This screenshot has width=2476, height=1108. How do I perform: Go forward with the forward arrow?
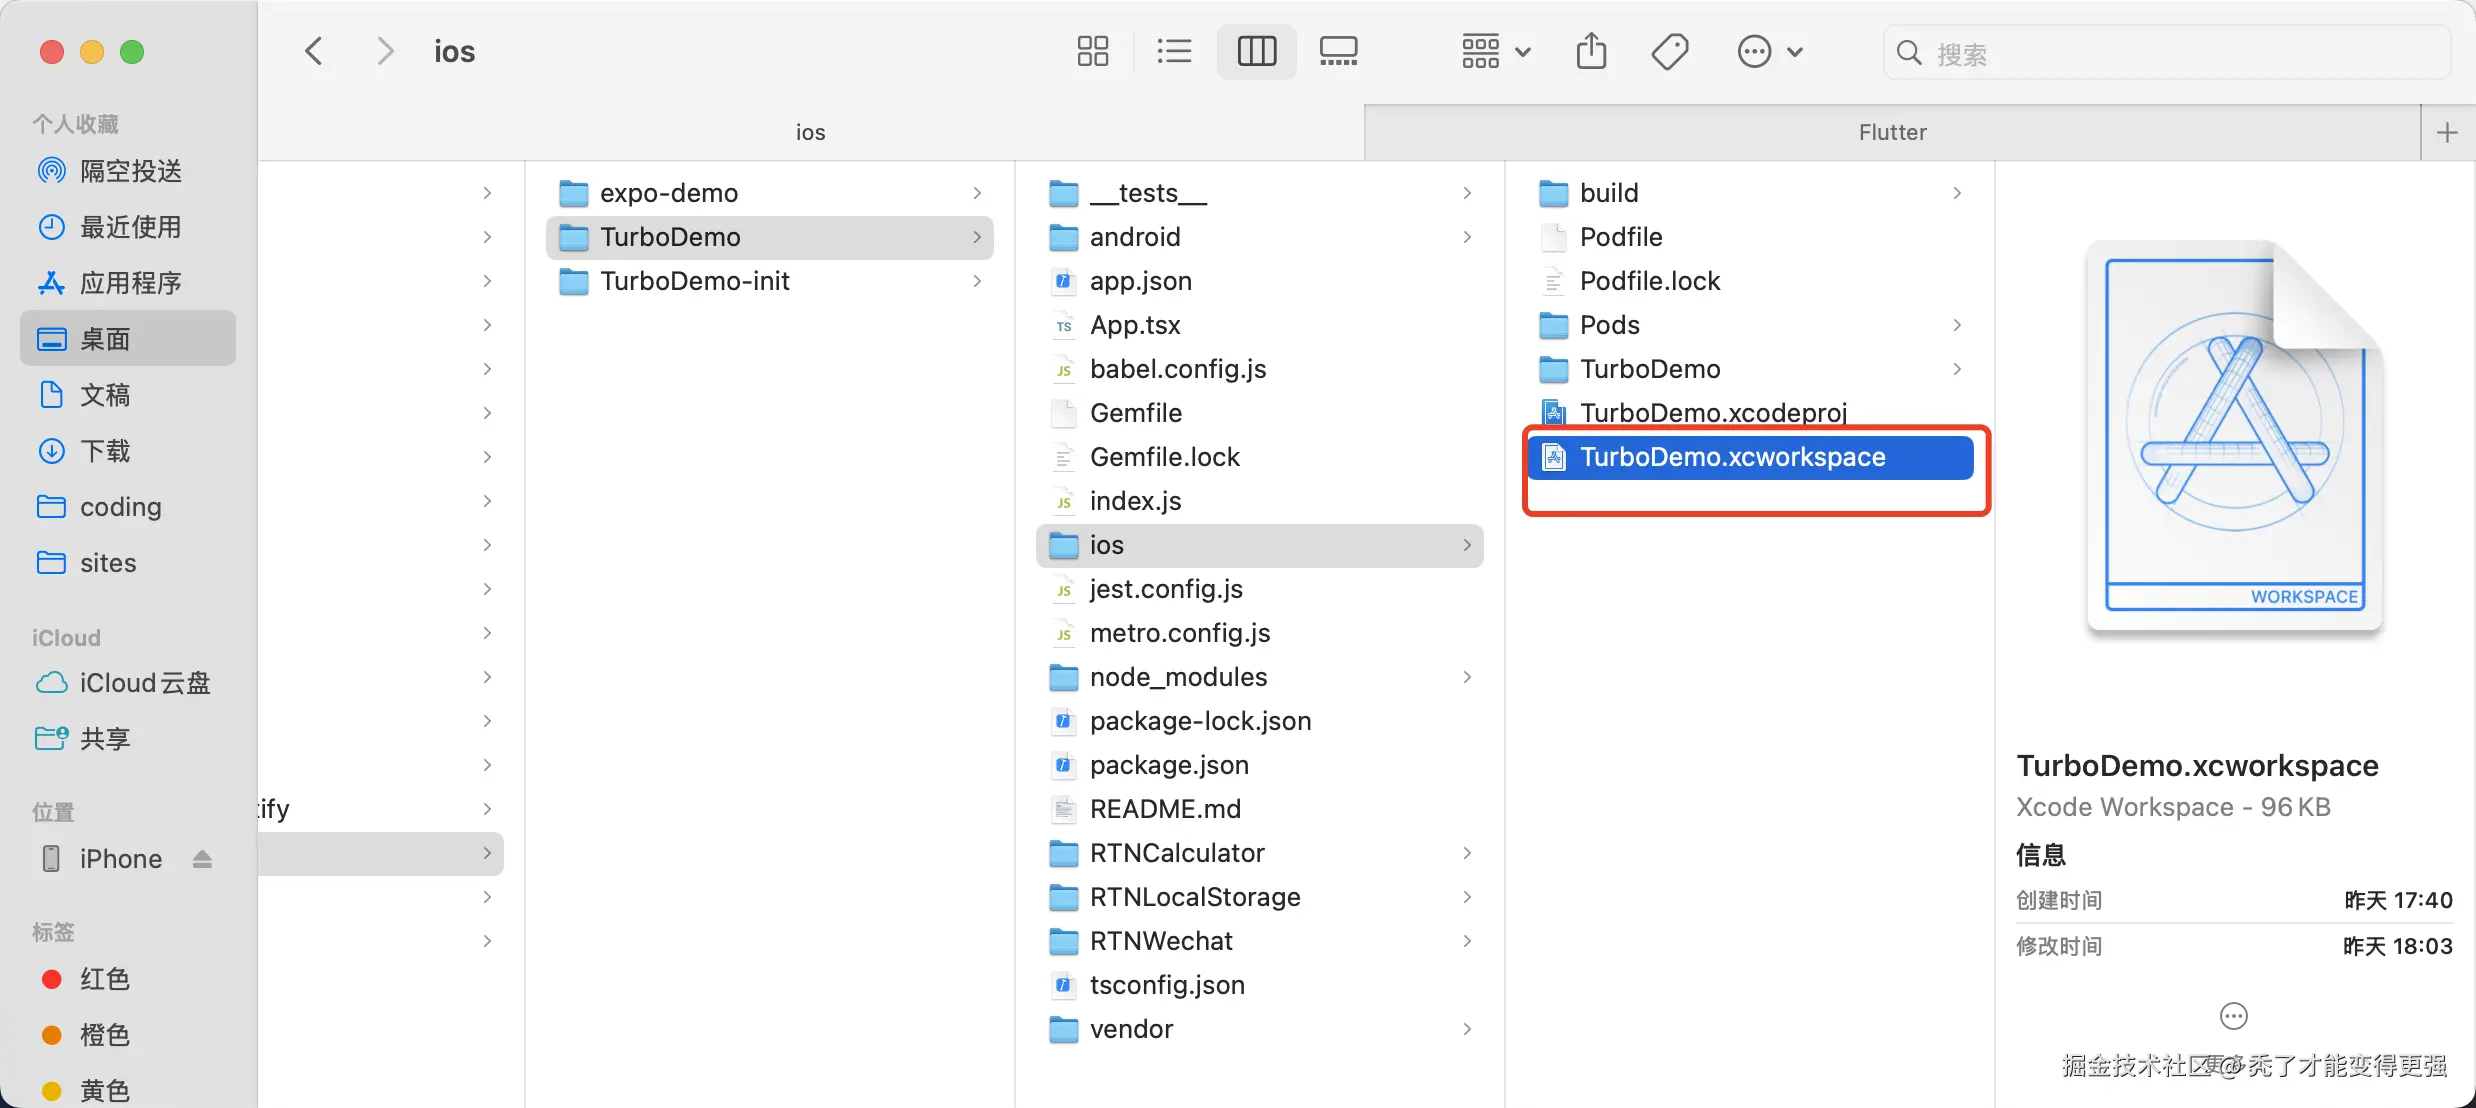click(385, 51)
